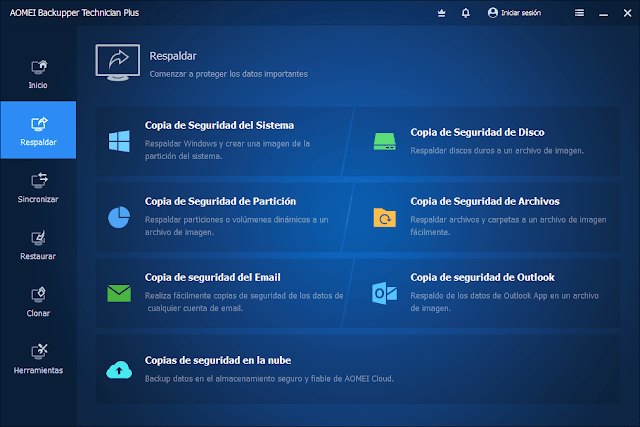This screenshot has width=640, height=427.
Task: Click the crown upgrade icon in title bar
Action: [x=442, y=13]
